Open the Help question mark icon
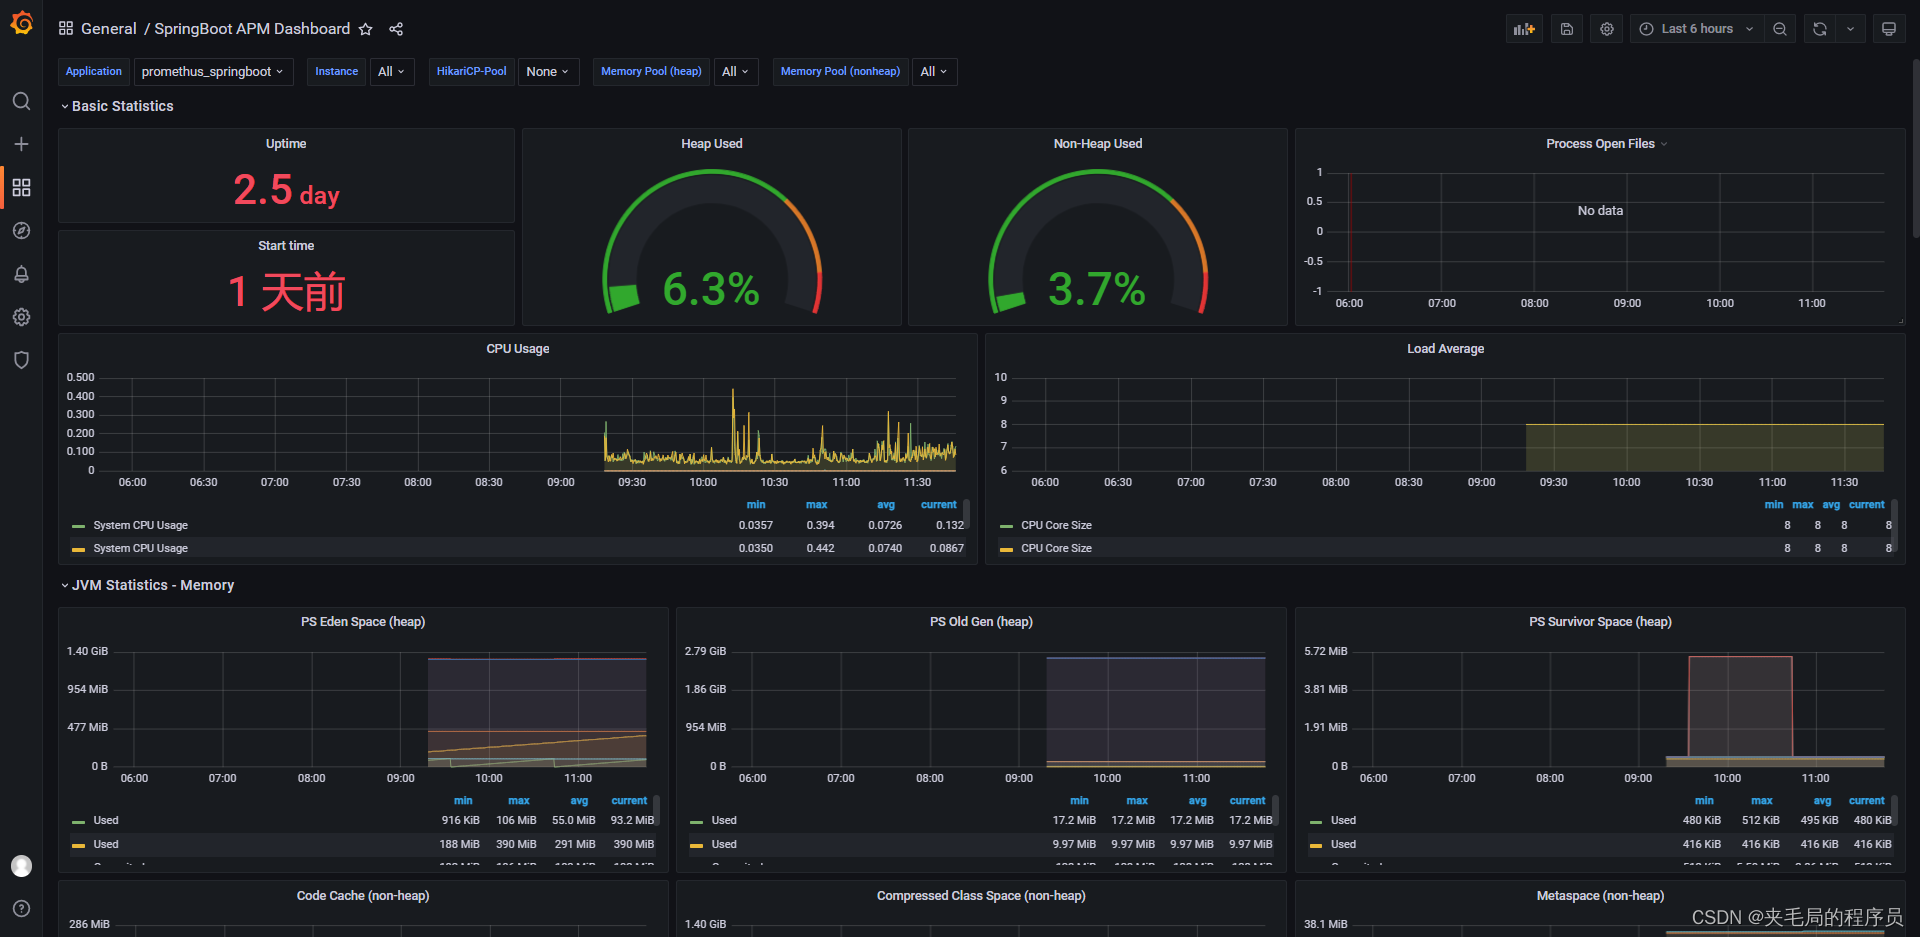This screenshot has height=937, width=1920. pyautogui.click(x=21, y=909)
